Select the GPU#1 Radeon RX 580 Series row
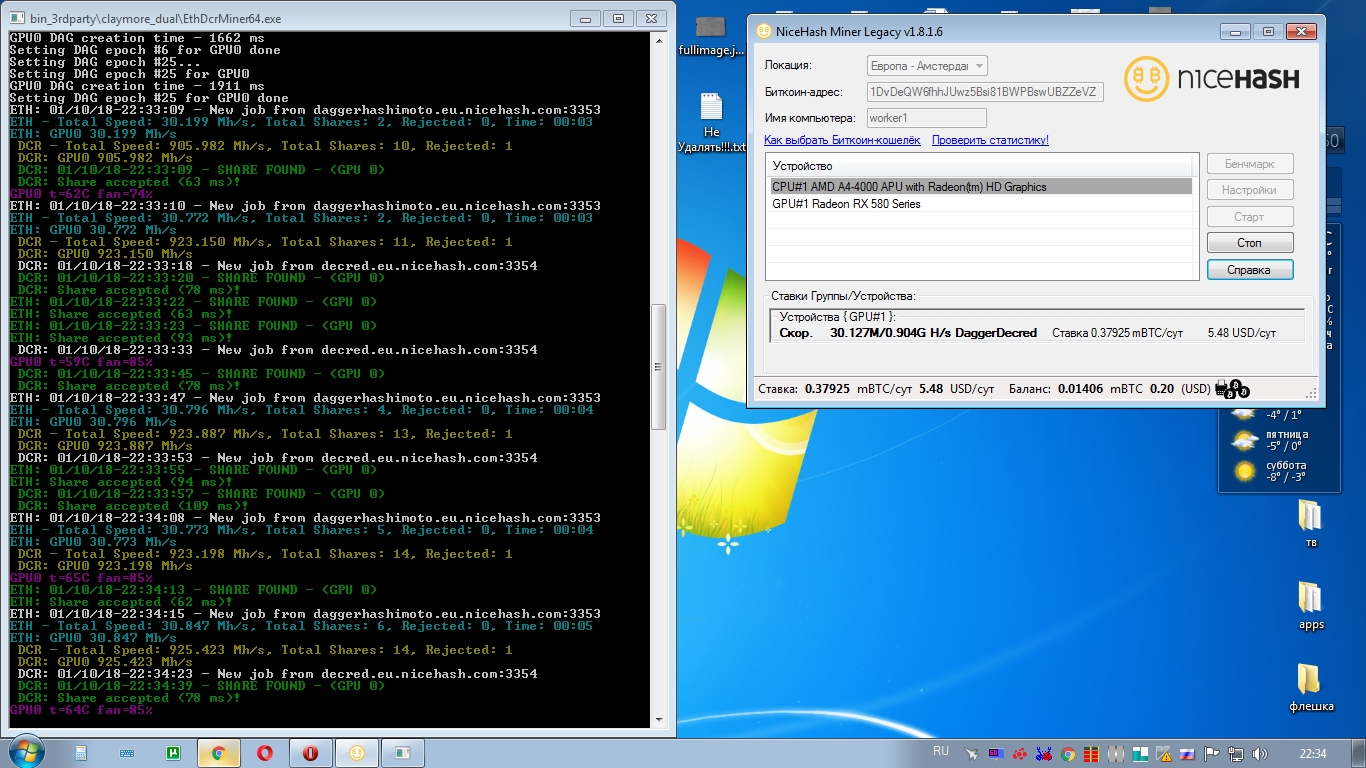Viewport: 1366px width, 768px height. click(x=980, y=204)
